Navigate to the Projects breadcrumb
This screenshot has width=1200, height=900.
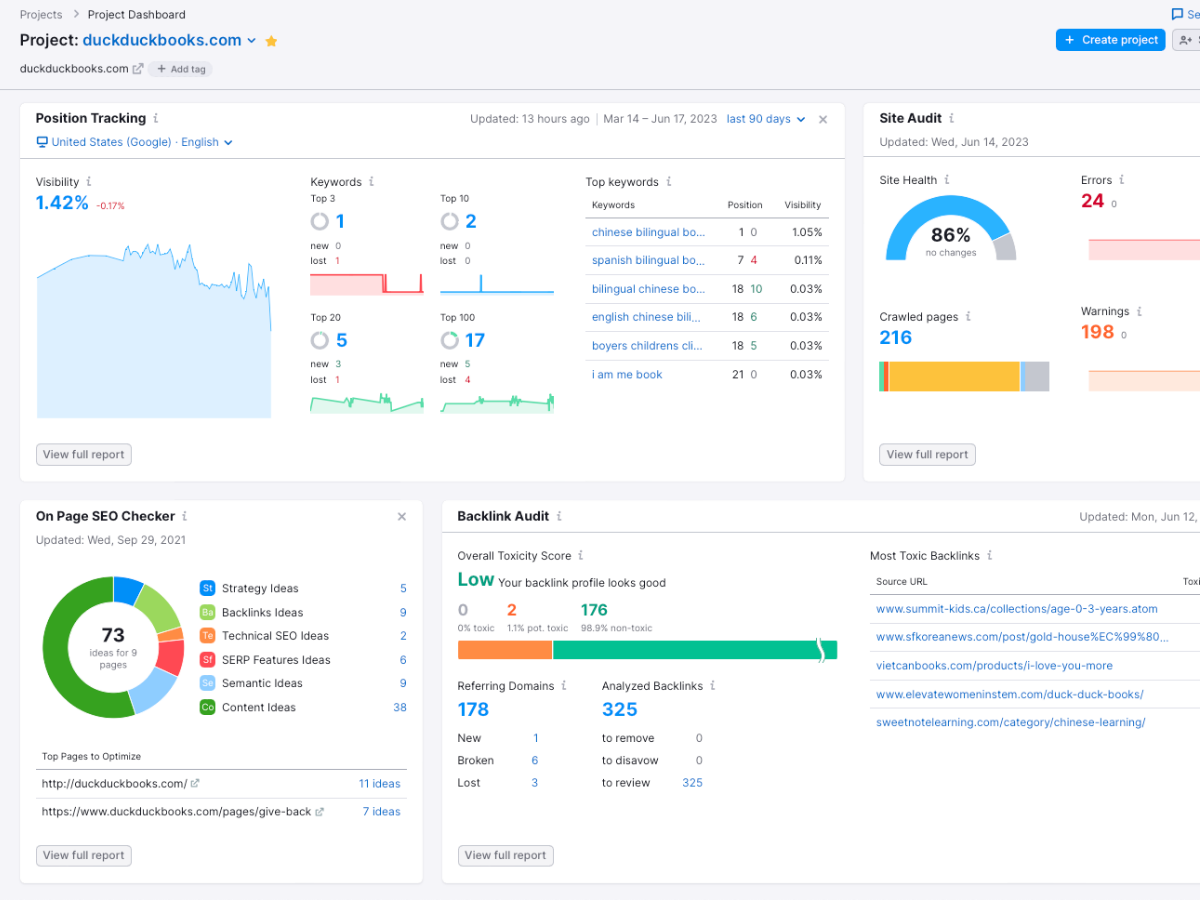coord(41,14)
